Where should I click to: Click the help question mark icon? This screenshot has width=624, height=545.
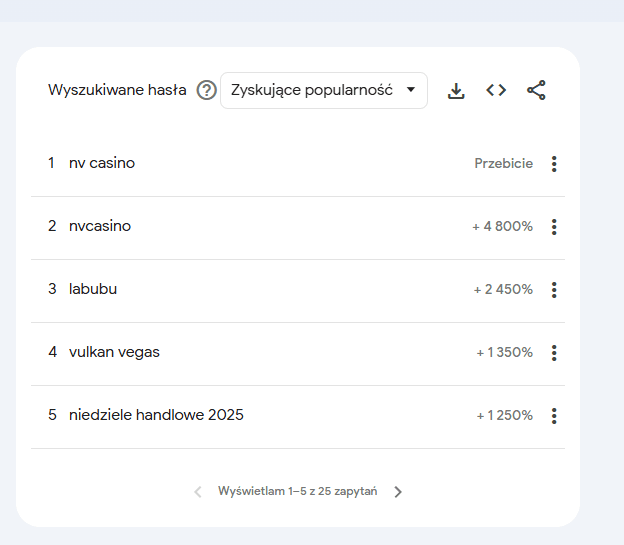tap(207, 90)
